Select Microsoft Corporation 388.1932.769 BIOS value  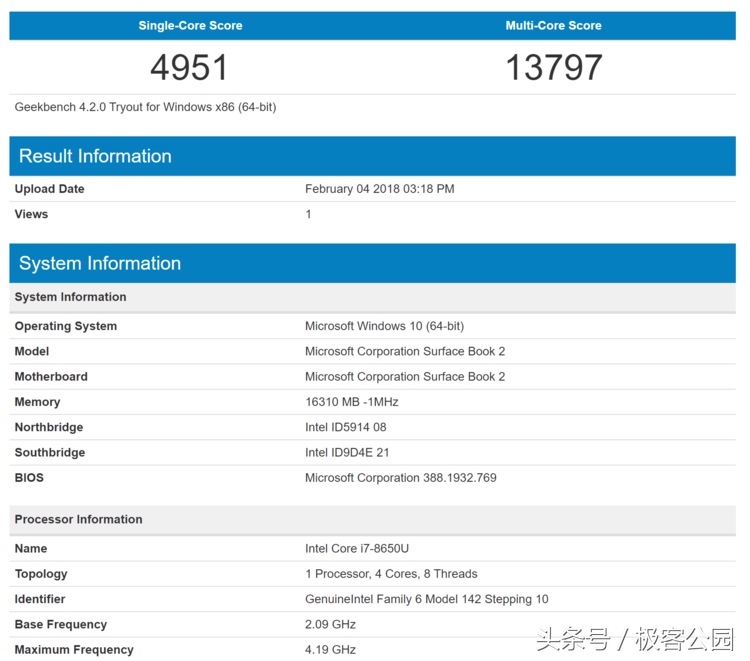pos(401,478)
